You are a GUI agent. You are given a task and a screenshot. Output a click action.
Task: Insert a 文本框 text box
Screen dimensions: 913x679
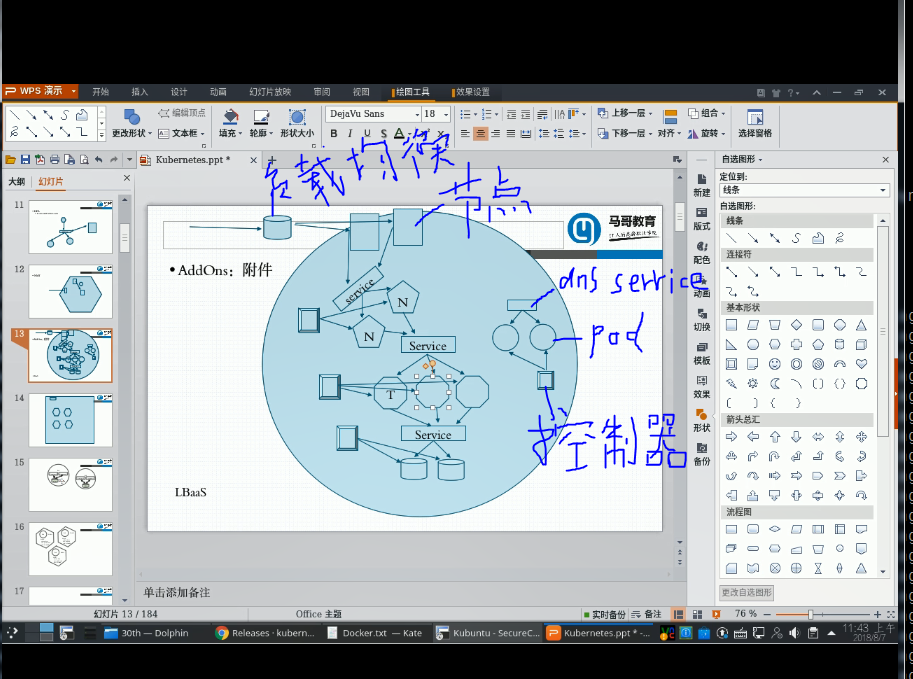182,133
